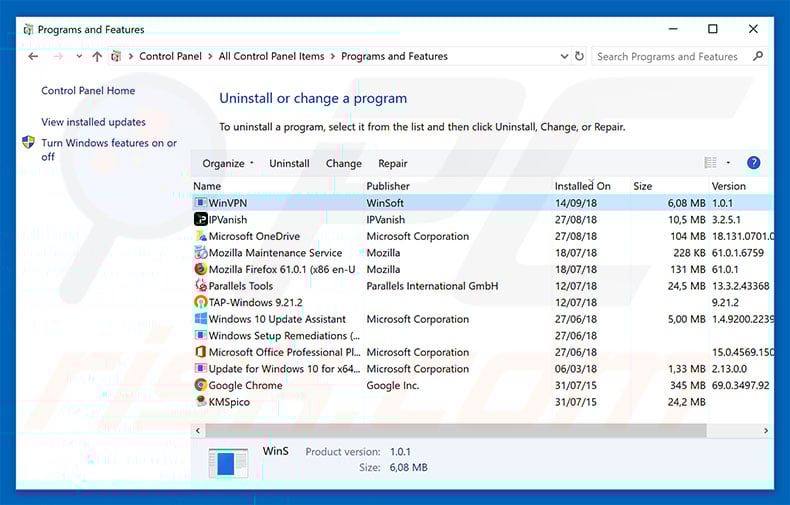
Task: Open Turn Windows features on or off
Action: tap(109, 150)
